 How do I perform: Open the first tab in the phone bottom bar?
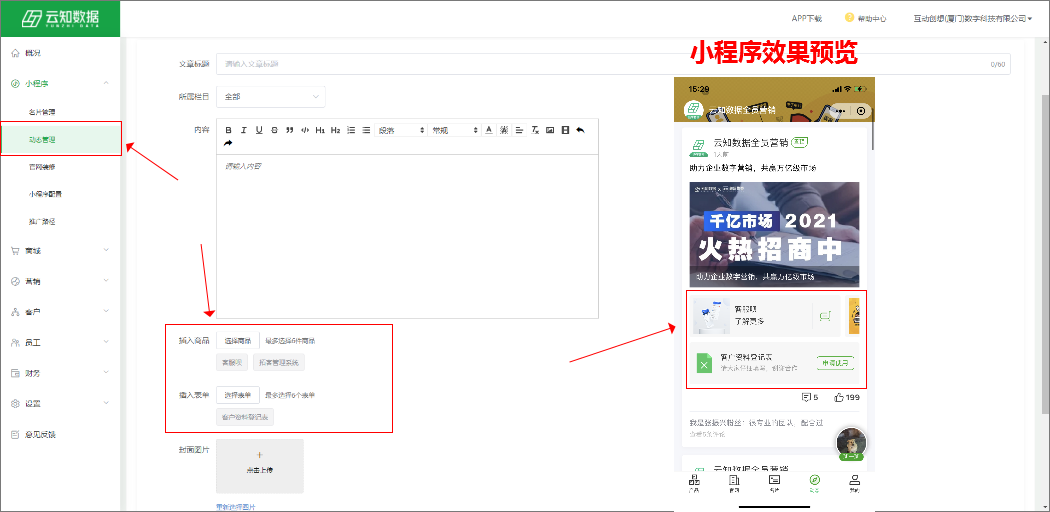694,483
